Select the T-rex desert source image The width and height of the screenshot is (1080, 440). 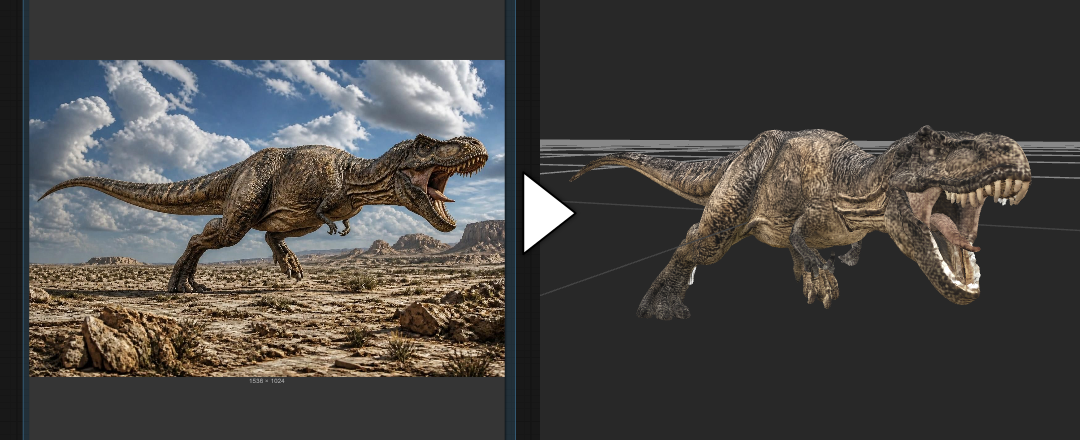click(267, 218)
